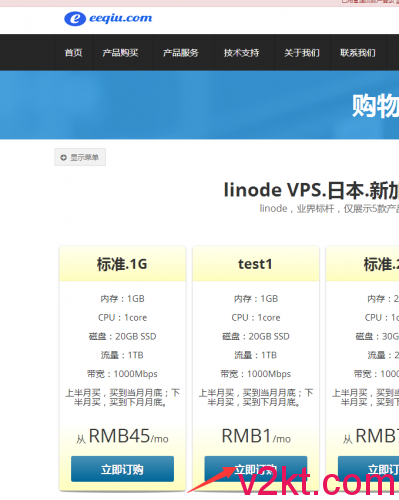The image size is (399, 500).
Task: Click 磁盘：20GB SSD in 标准.1G card
Action: tap(122, 336)
